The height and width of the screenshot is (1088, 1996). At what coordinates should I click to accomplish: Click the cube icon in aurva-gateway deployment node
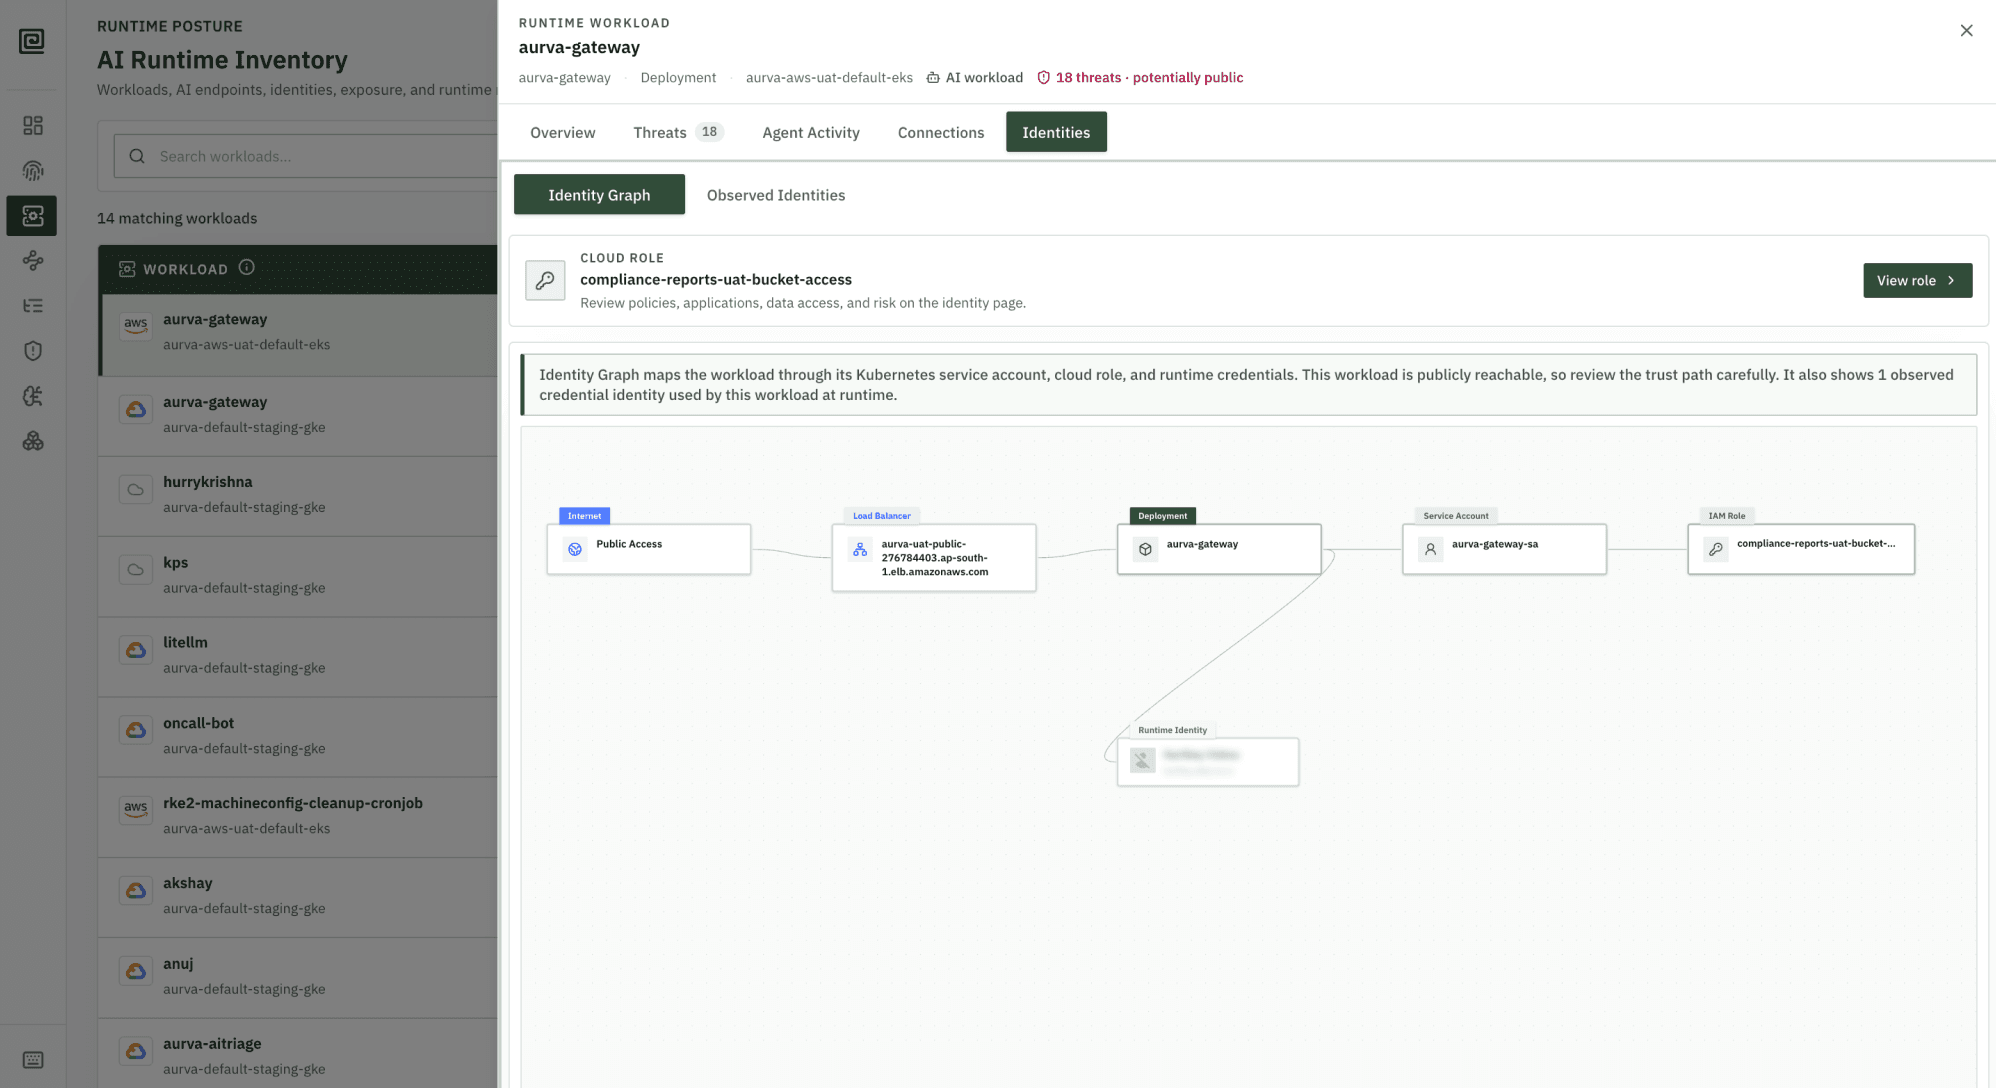point(1145,549)
